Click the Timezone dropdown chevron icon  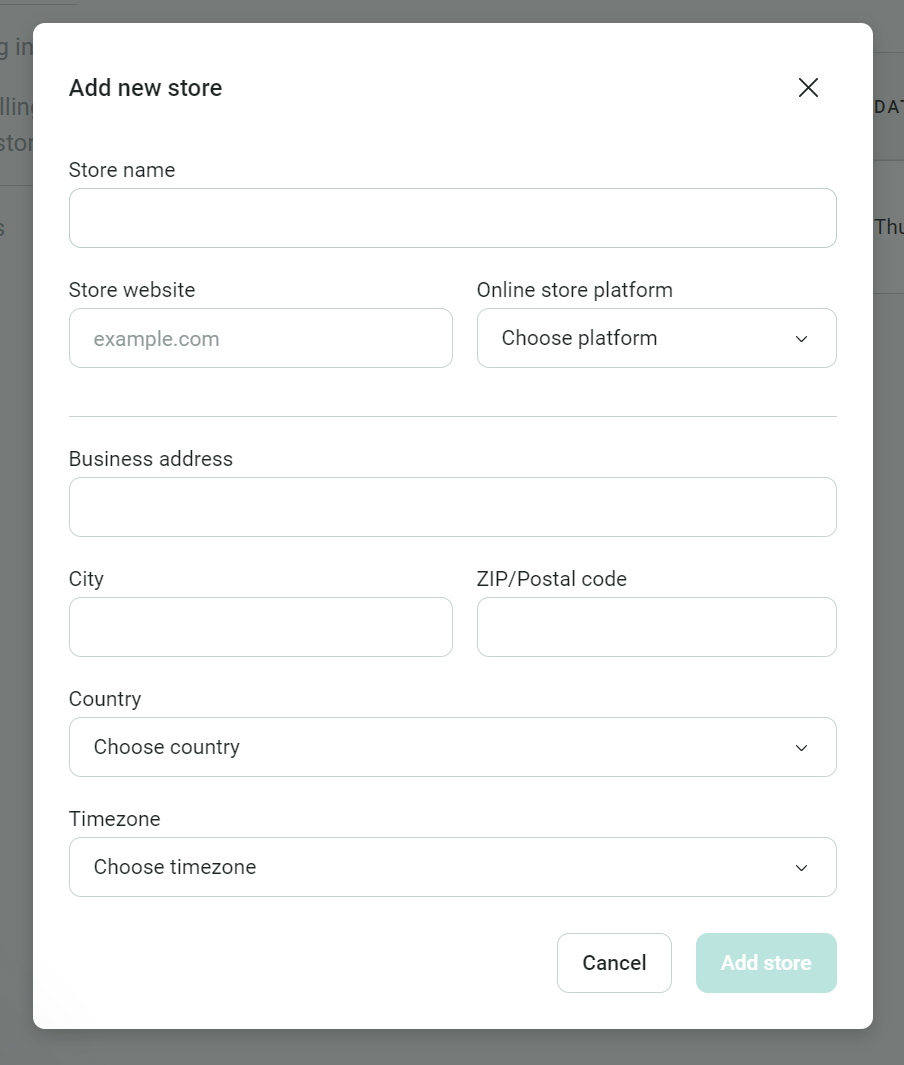pos(800,867)
